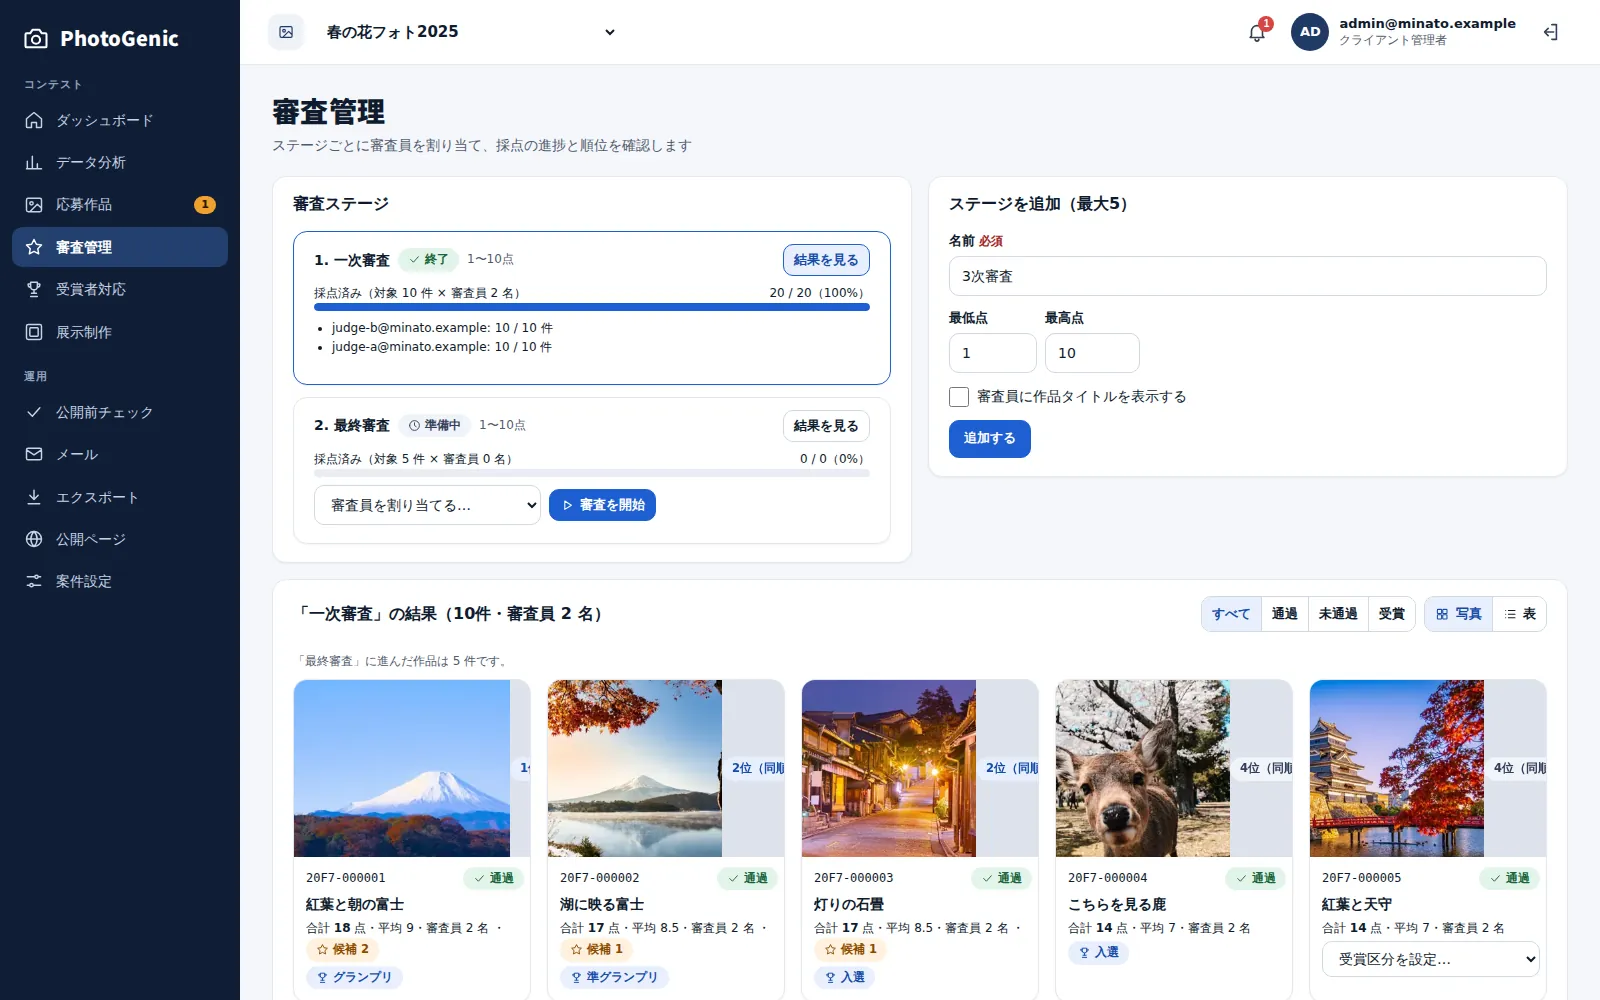Screen dimensions: 1600x1000
Task: Click the 一次審査 progress bar
Action: pos(592,307)
